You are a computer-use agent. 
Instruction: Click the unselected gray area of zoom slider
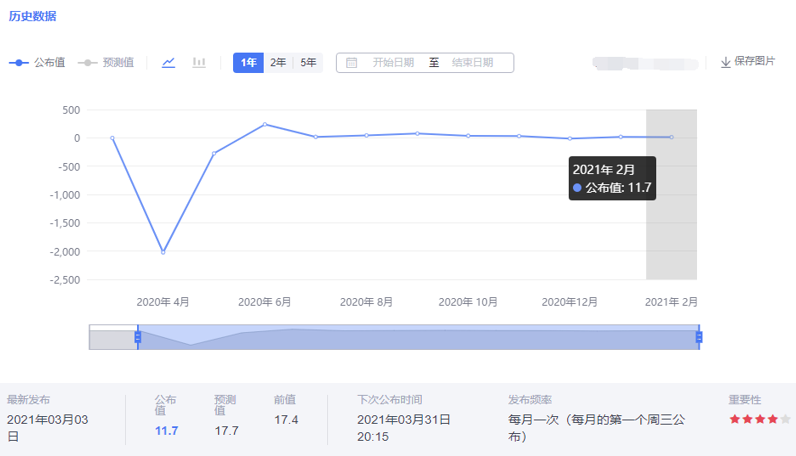[x=113, y=339]
